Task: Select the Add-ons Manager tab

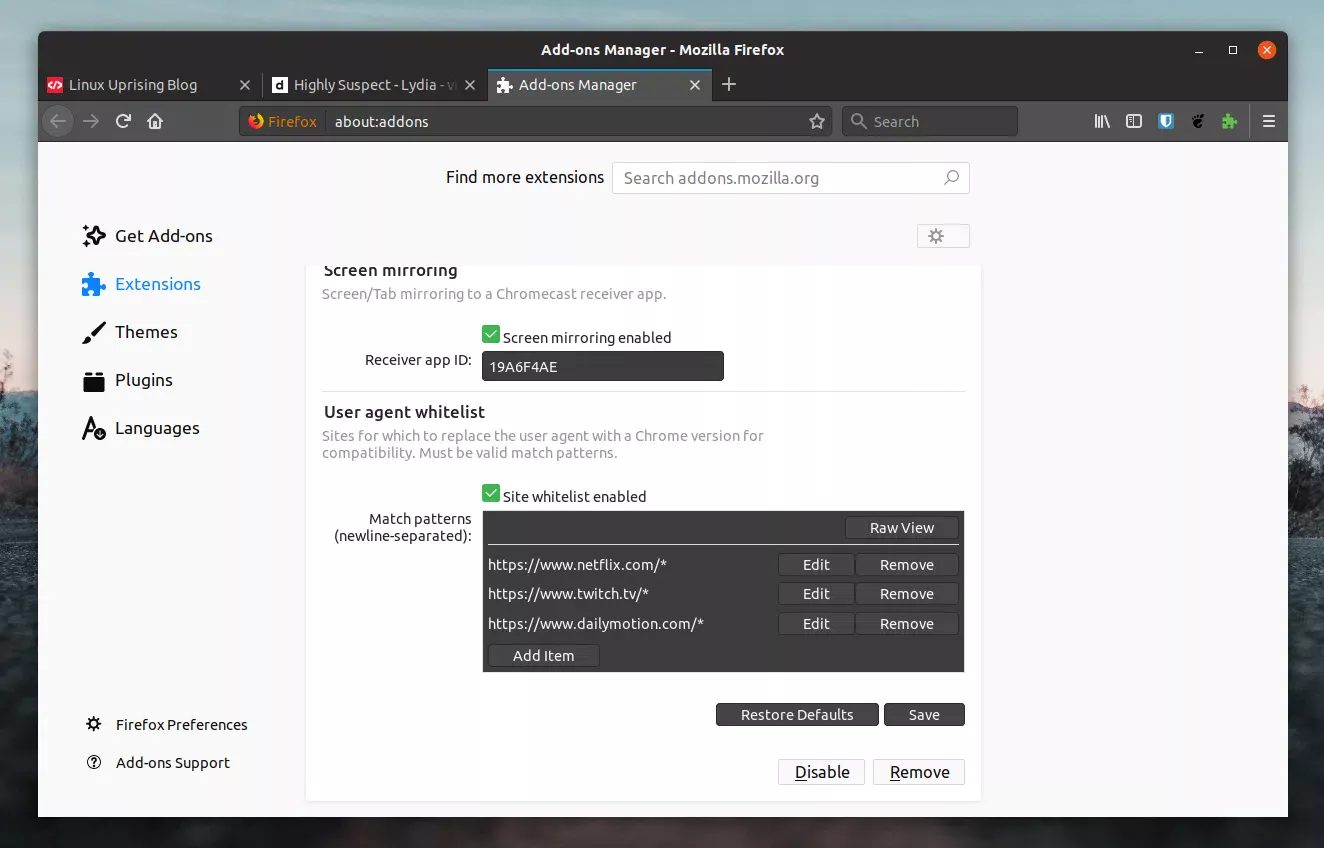Action: [x=580, y=85]
